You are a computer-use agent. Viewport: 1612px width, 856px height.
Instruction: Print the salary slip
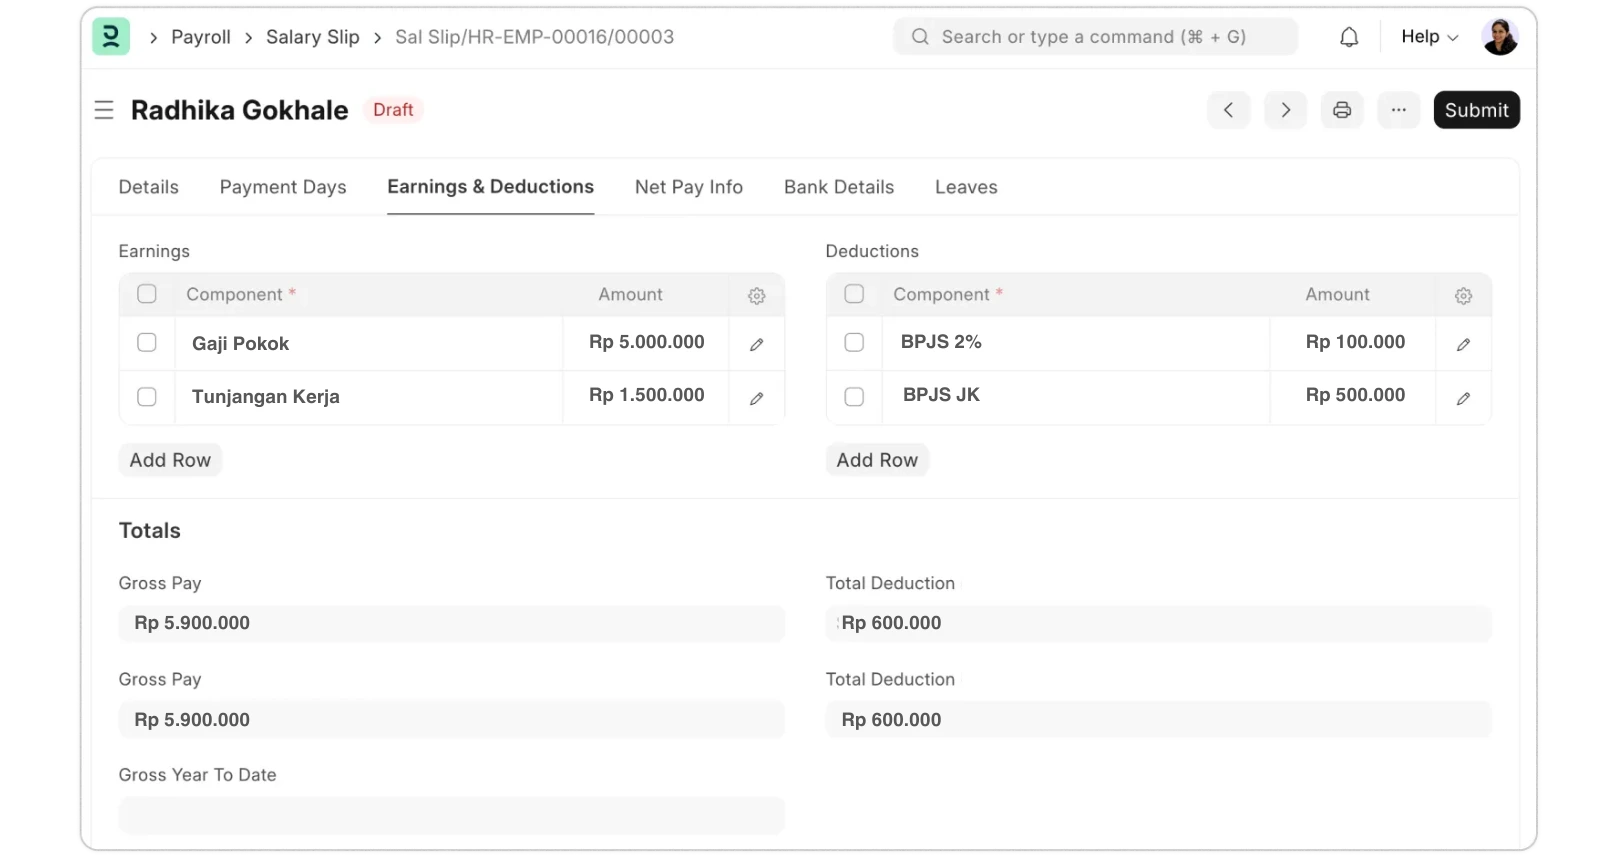tap(1342, 110)
